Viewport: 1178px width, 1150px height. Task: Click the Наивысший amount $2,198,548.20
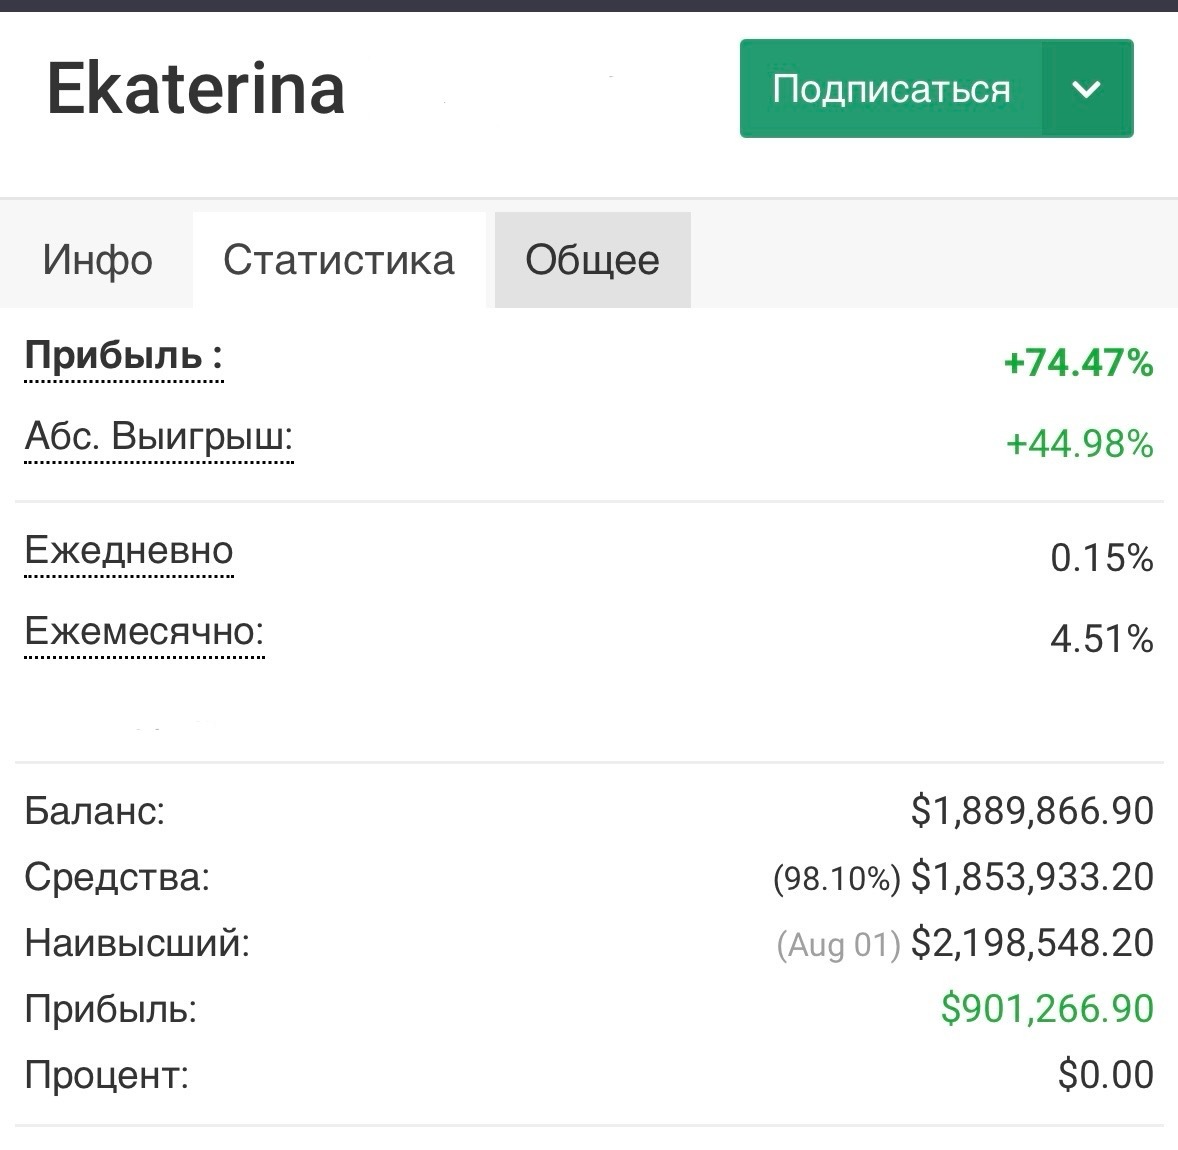1032,943
